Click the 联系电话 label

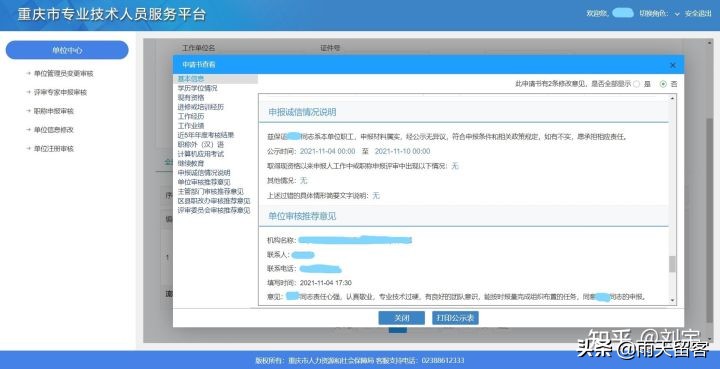click(x=281, y=268)
